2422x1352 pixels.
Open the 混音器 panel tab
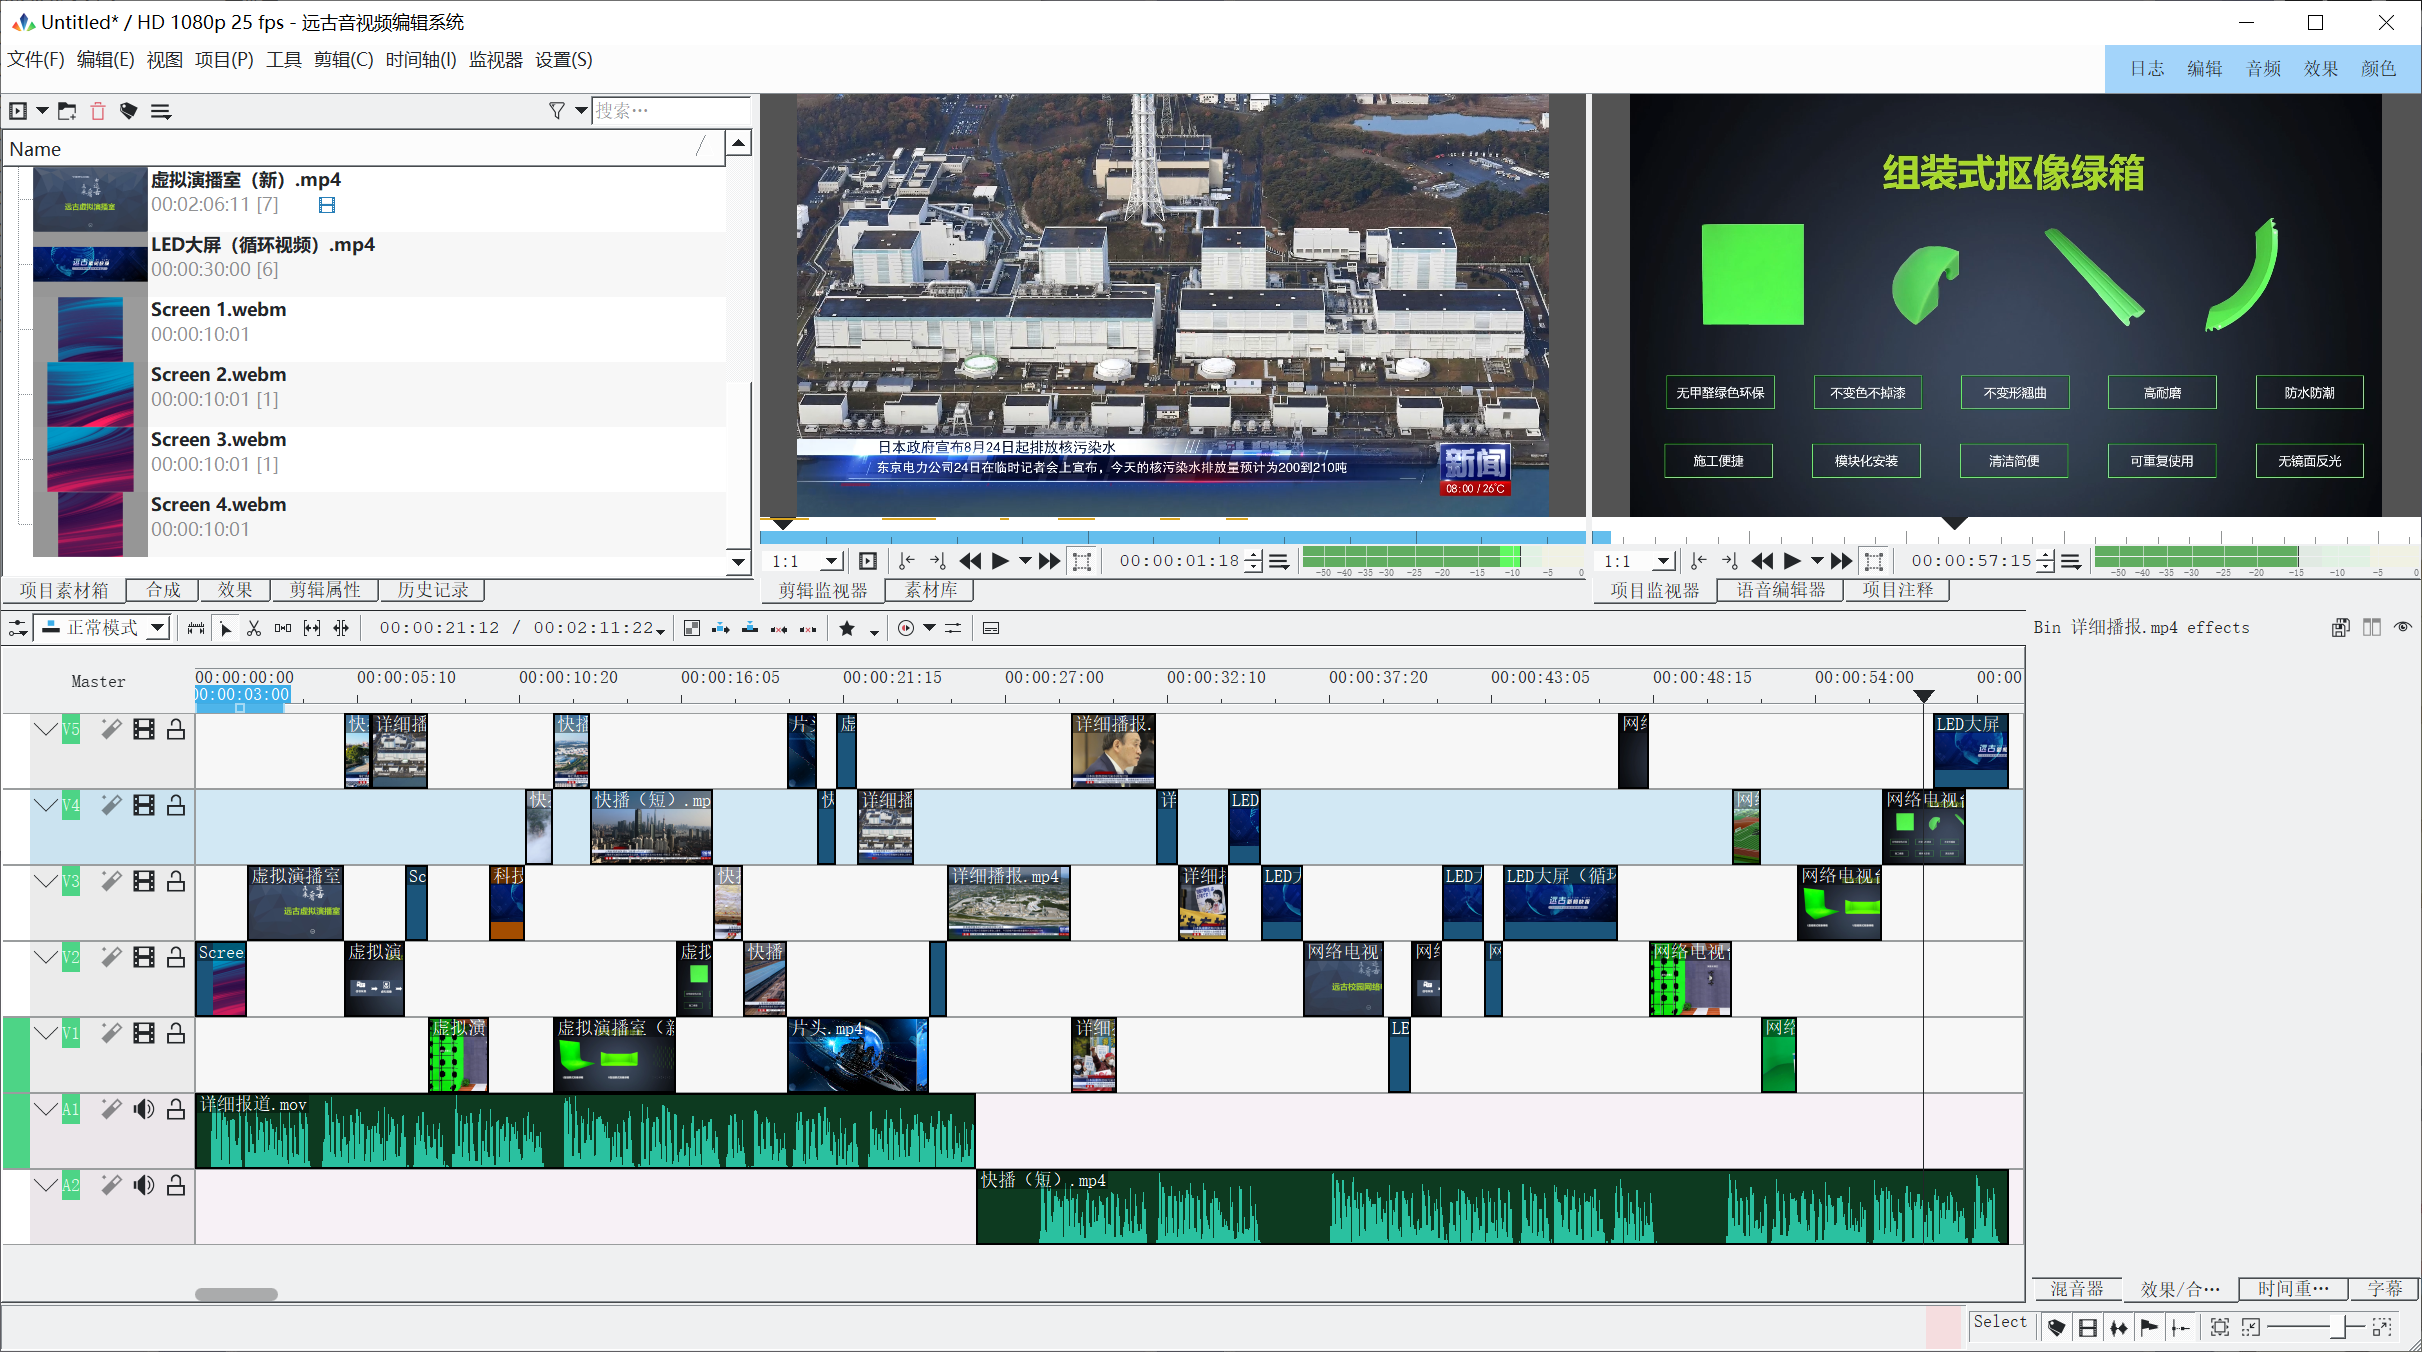tap(2077, 1289)
